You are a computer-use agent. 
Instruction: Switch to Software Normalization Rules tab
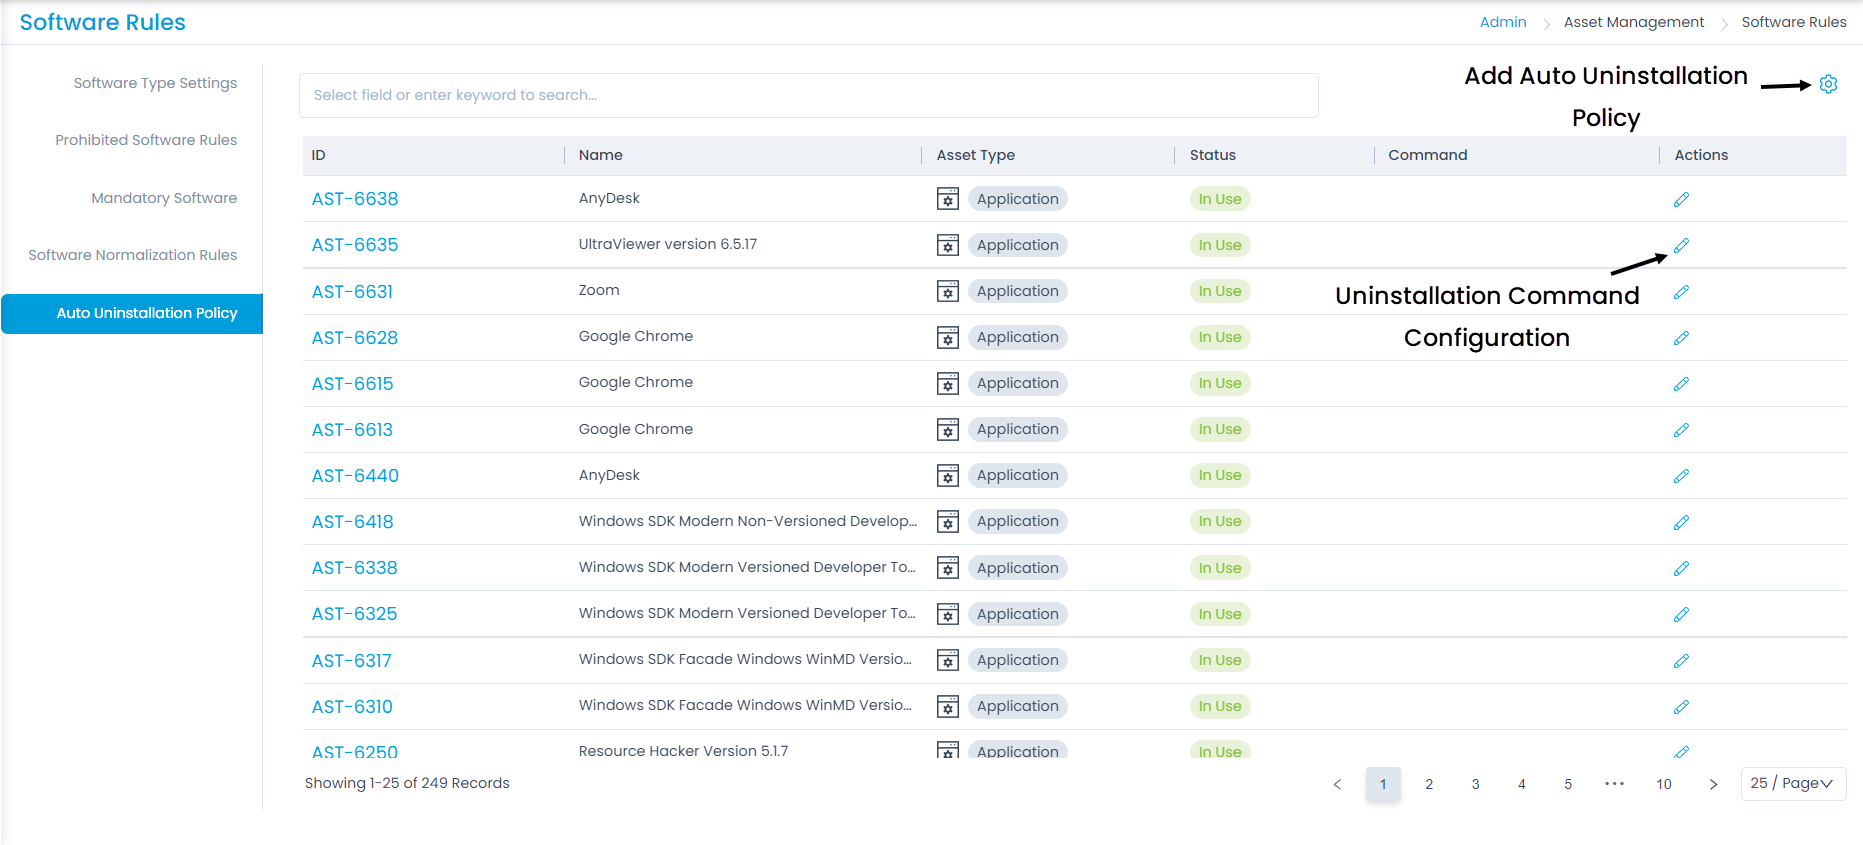pyautogui.click(x=133, y=255)
